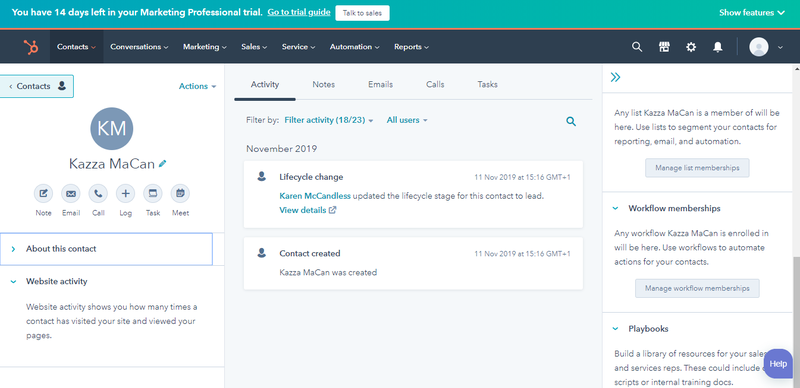Open the Actions dropdown
800x388 pixels.
[x=197, y=86]
